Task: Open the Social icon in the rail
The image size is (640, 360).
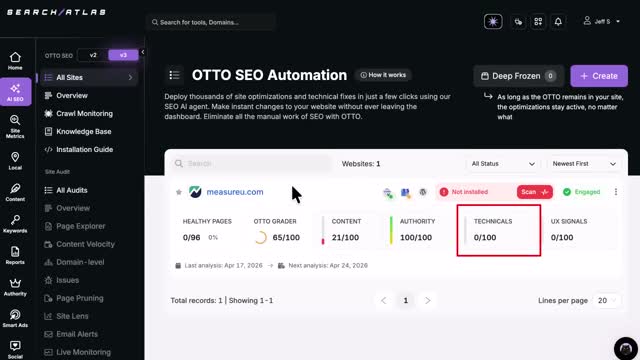Action: (x=15, y=349)
